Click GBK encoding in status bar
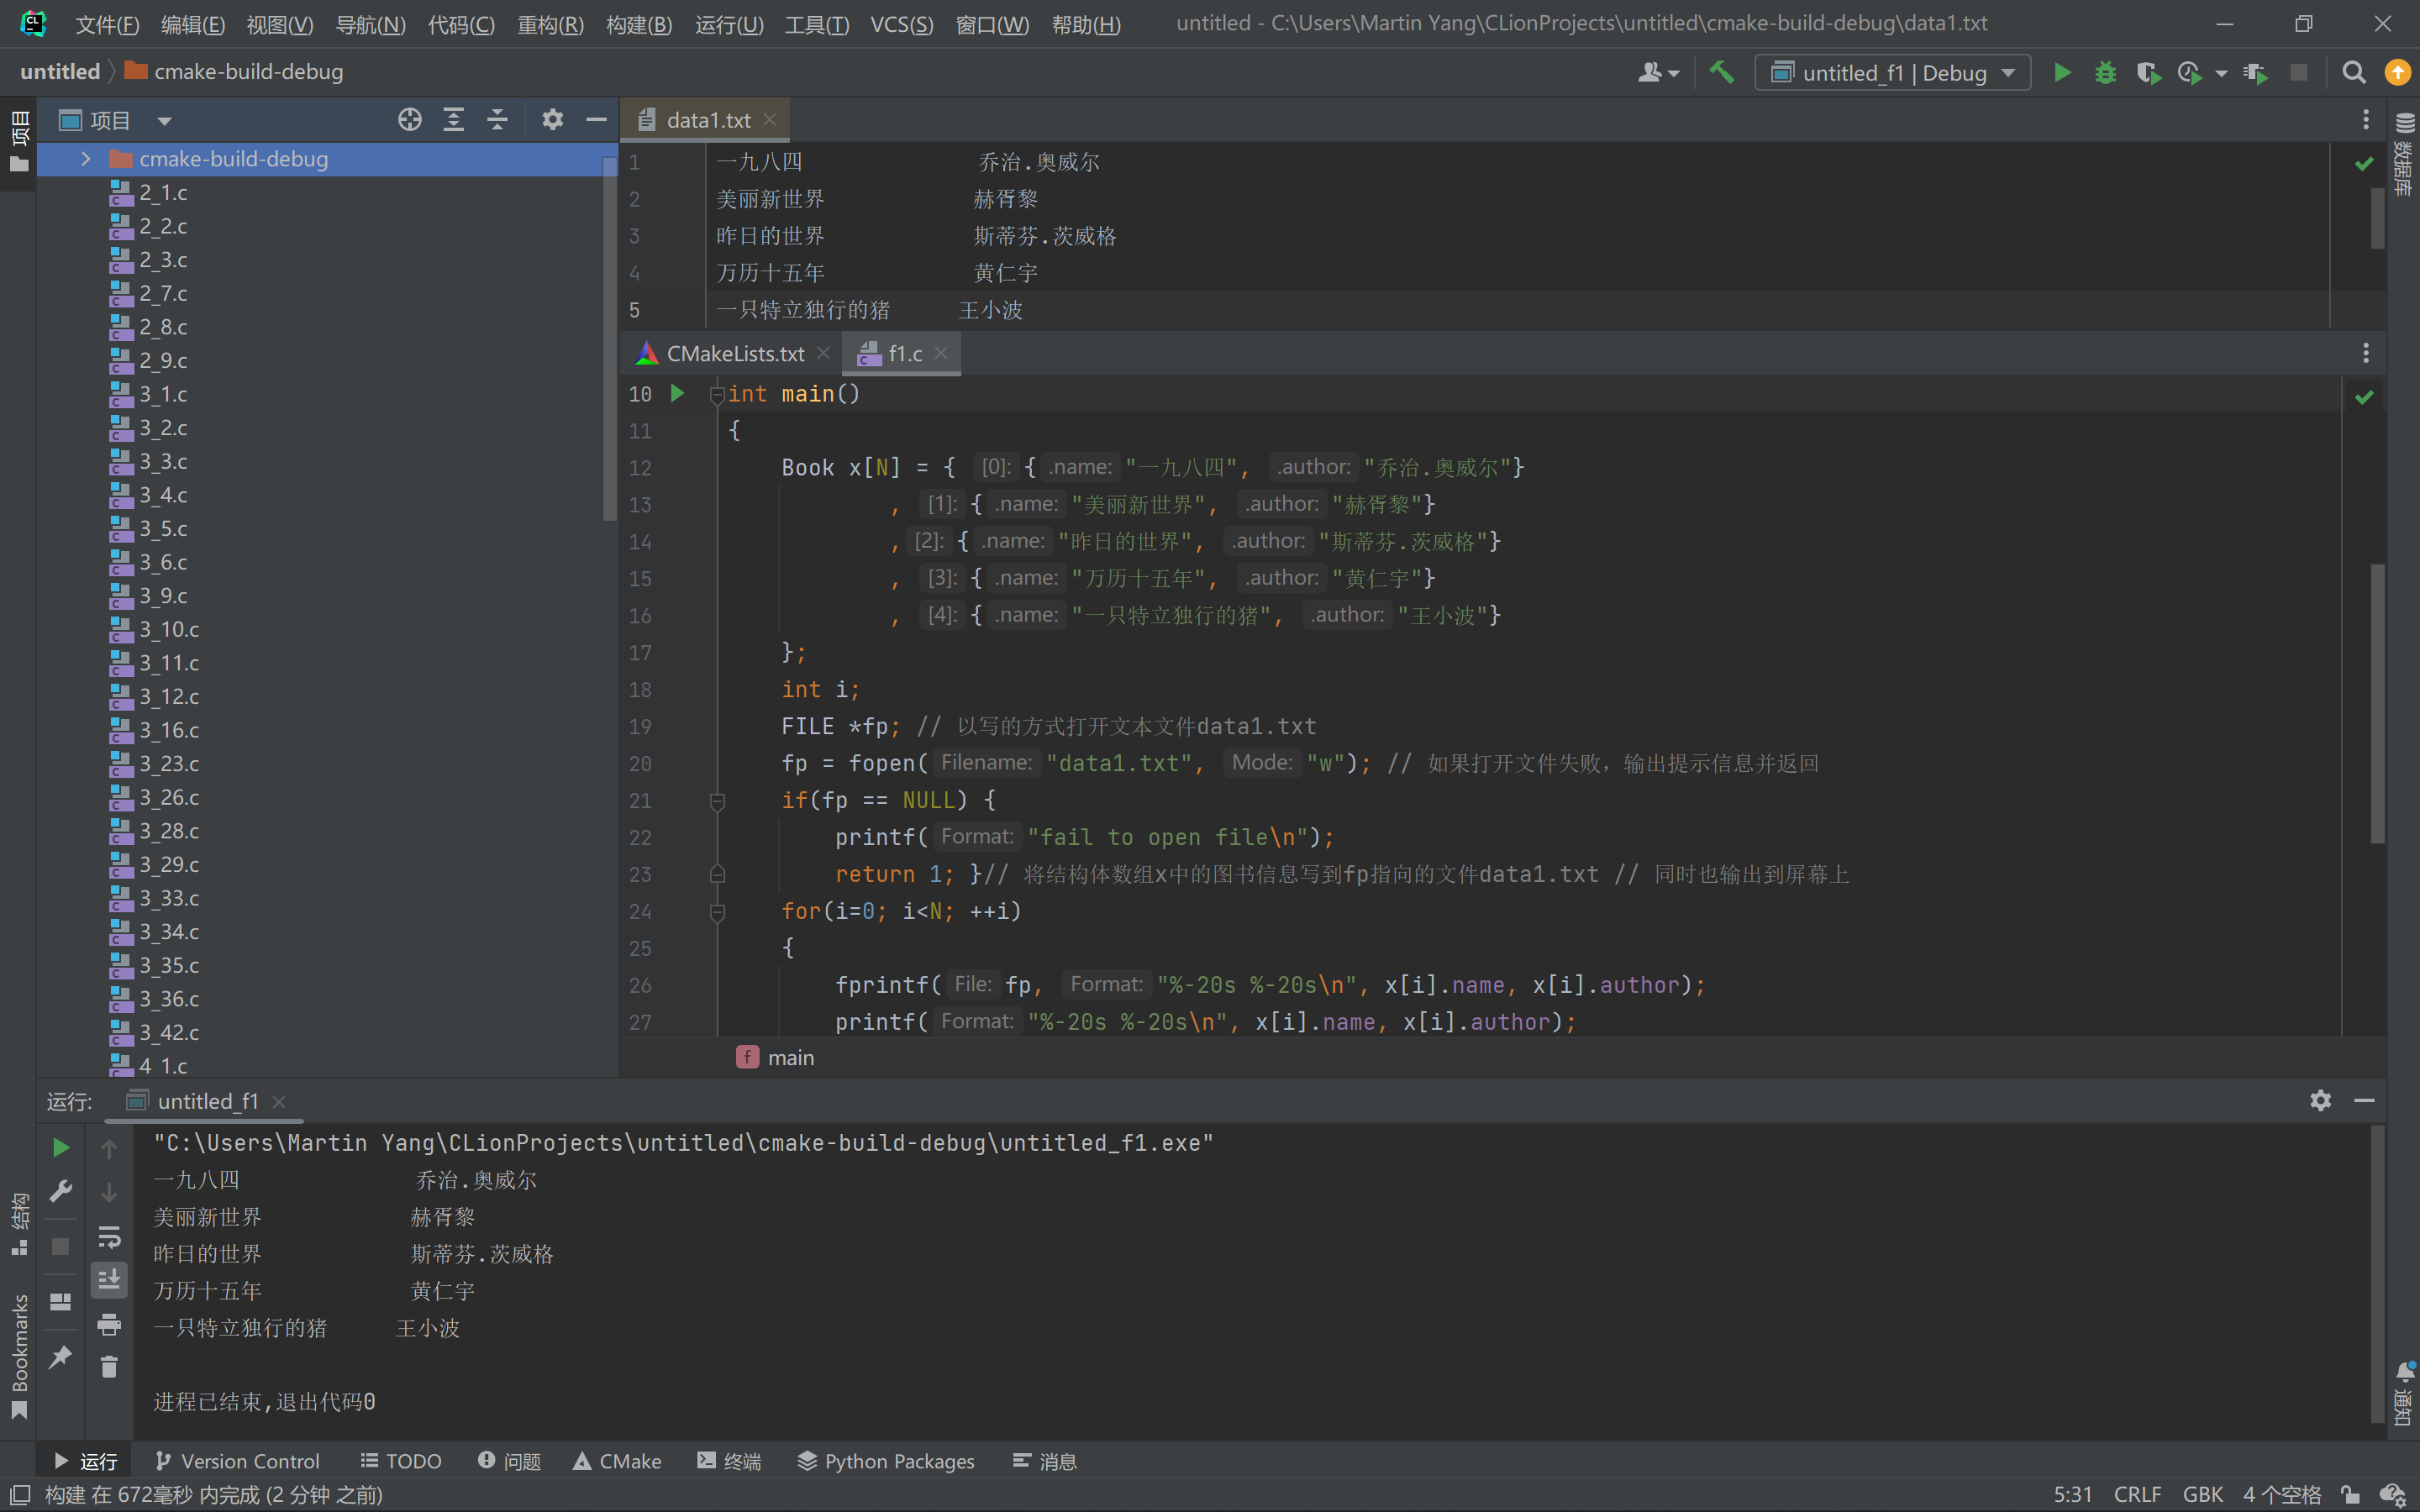 pyautogui.click(x=2202, y=1494)
